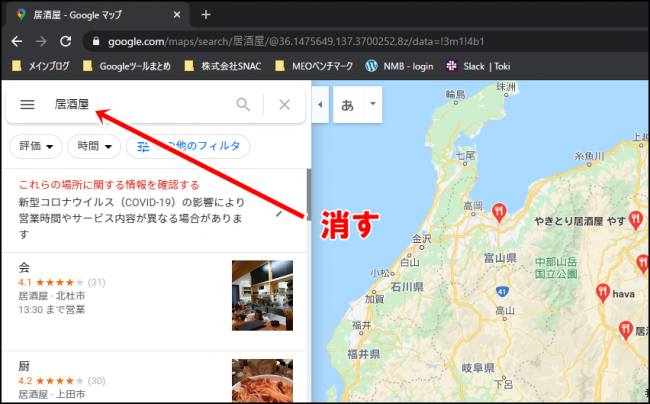The image size is (650, 404).
Task: Click the 金沢 city label
Action: pyautogui.click(x=422, y=239)
